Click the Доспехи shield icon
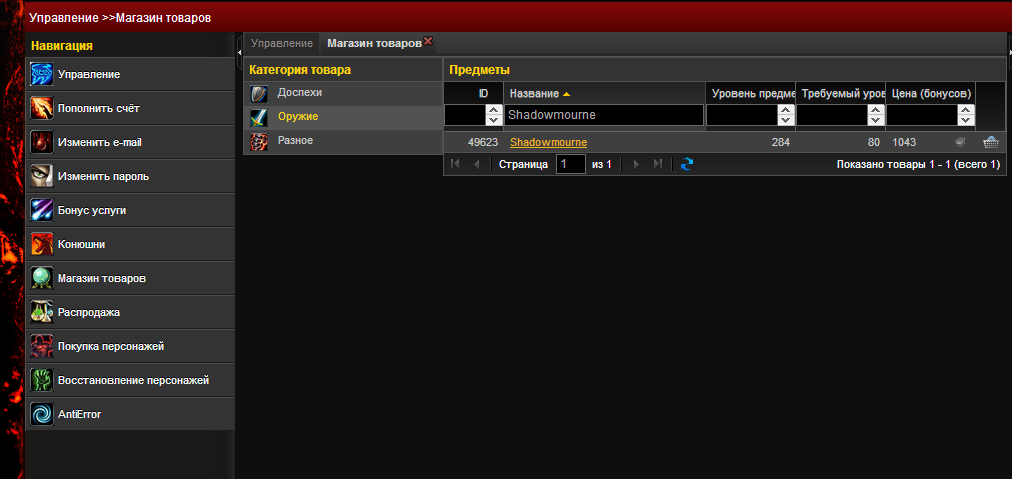The image size is (1012, 479). point(259,94)
